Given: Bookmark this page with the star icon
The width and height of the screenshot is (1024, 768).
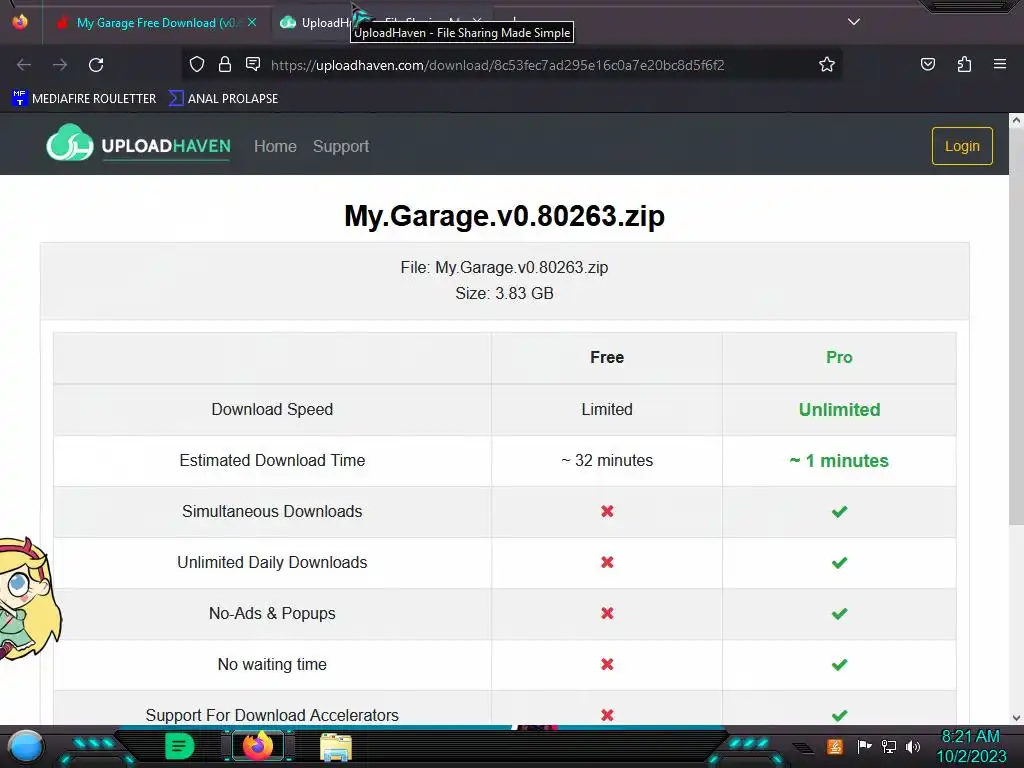Looking at the screenshot, I should click(827, 64).
